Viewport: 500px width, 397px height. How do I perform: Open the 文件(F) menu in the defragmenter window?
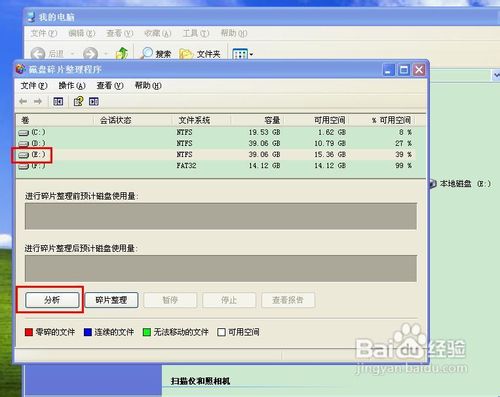34,86
